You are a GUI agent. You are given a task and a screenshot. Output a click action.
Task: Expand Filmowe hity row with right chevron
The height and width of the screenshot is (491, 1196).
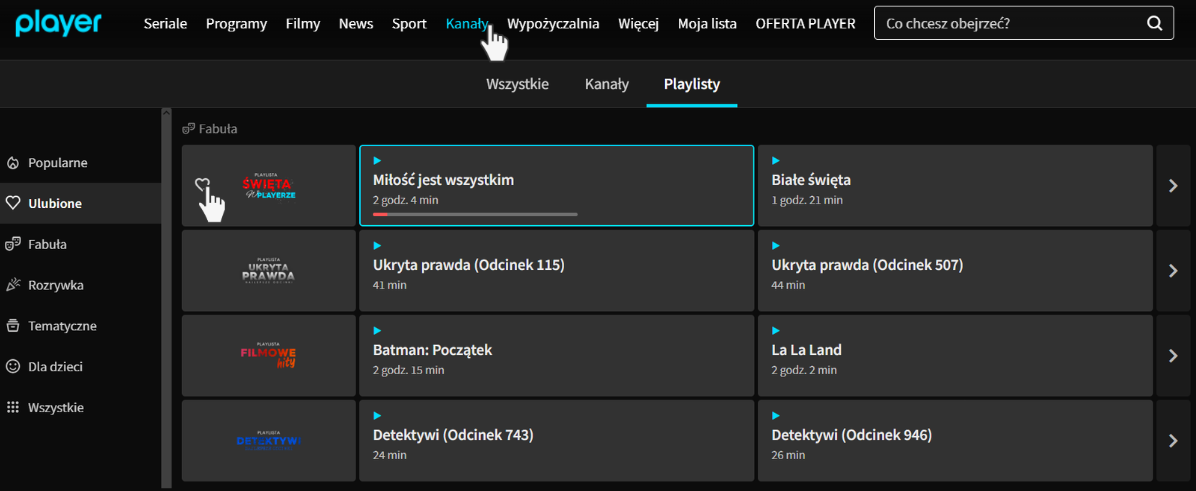[1175, 356]
